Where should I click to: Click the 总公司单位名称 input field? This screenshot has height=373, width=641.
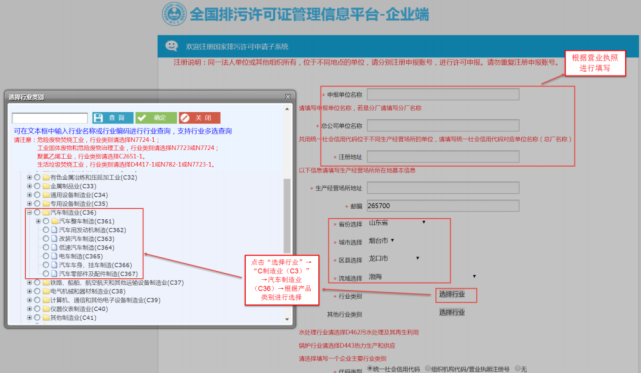click(443, 126)
